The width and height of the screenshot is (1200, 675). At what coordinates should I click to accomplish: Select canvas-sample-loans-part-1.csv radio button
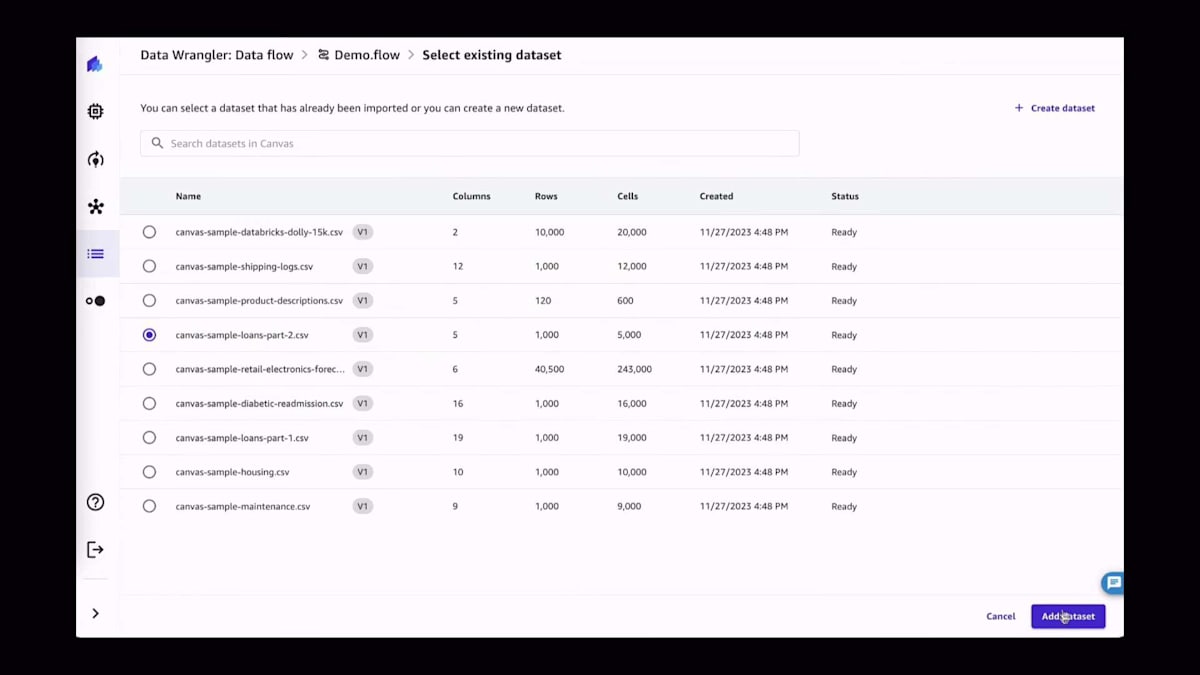(149, 437)
